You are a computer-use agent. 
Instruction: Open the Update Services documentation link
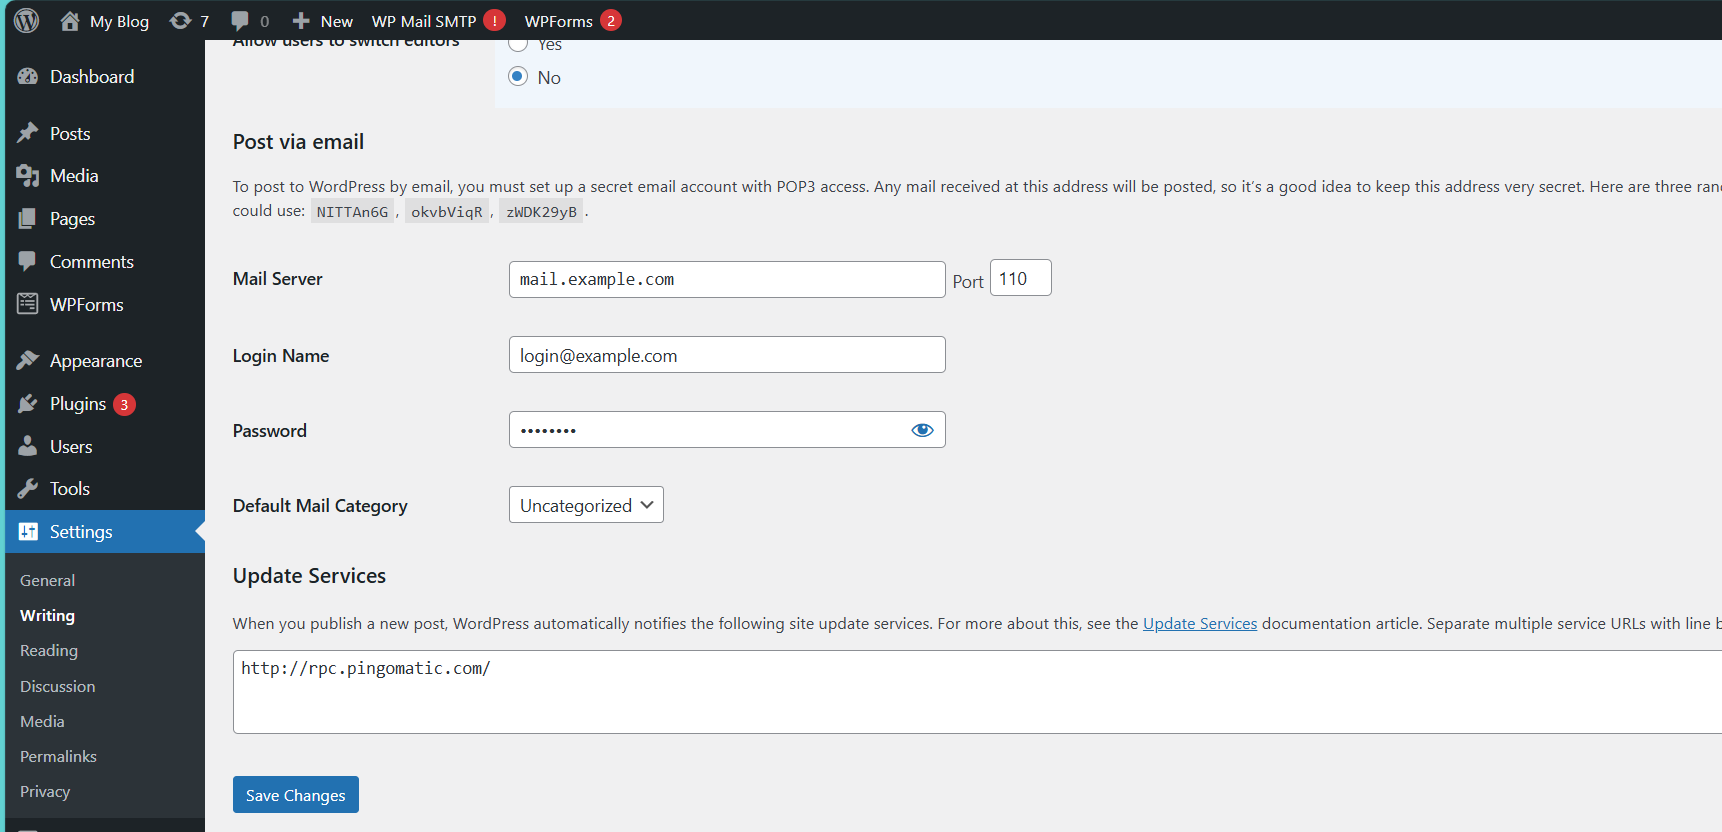[x=1200, y=623]
